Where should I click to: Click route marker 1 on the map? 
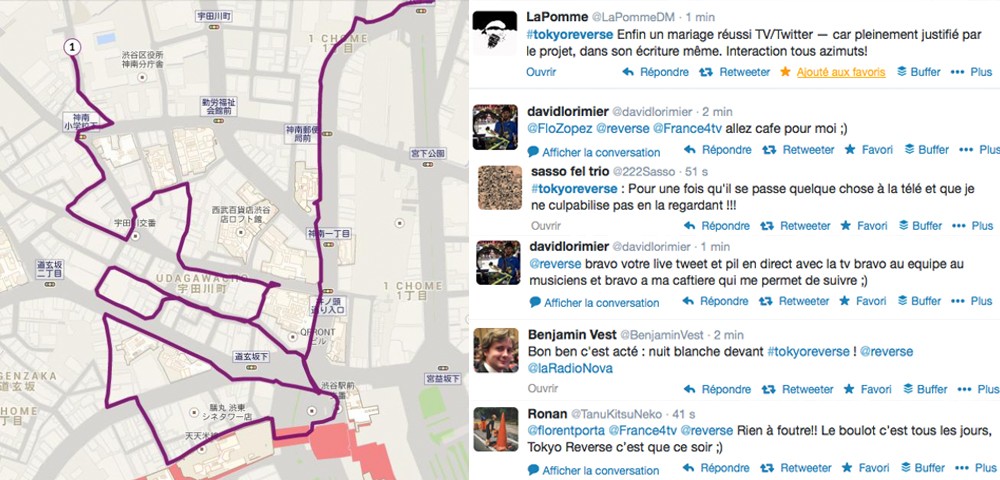click(72, 47)
